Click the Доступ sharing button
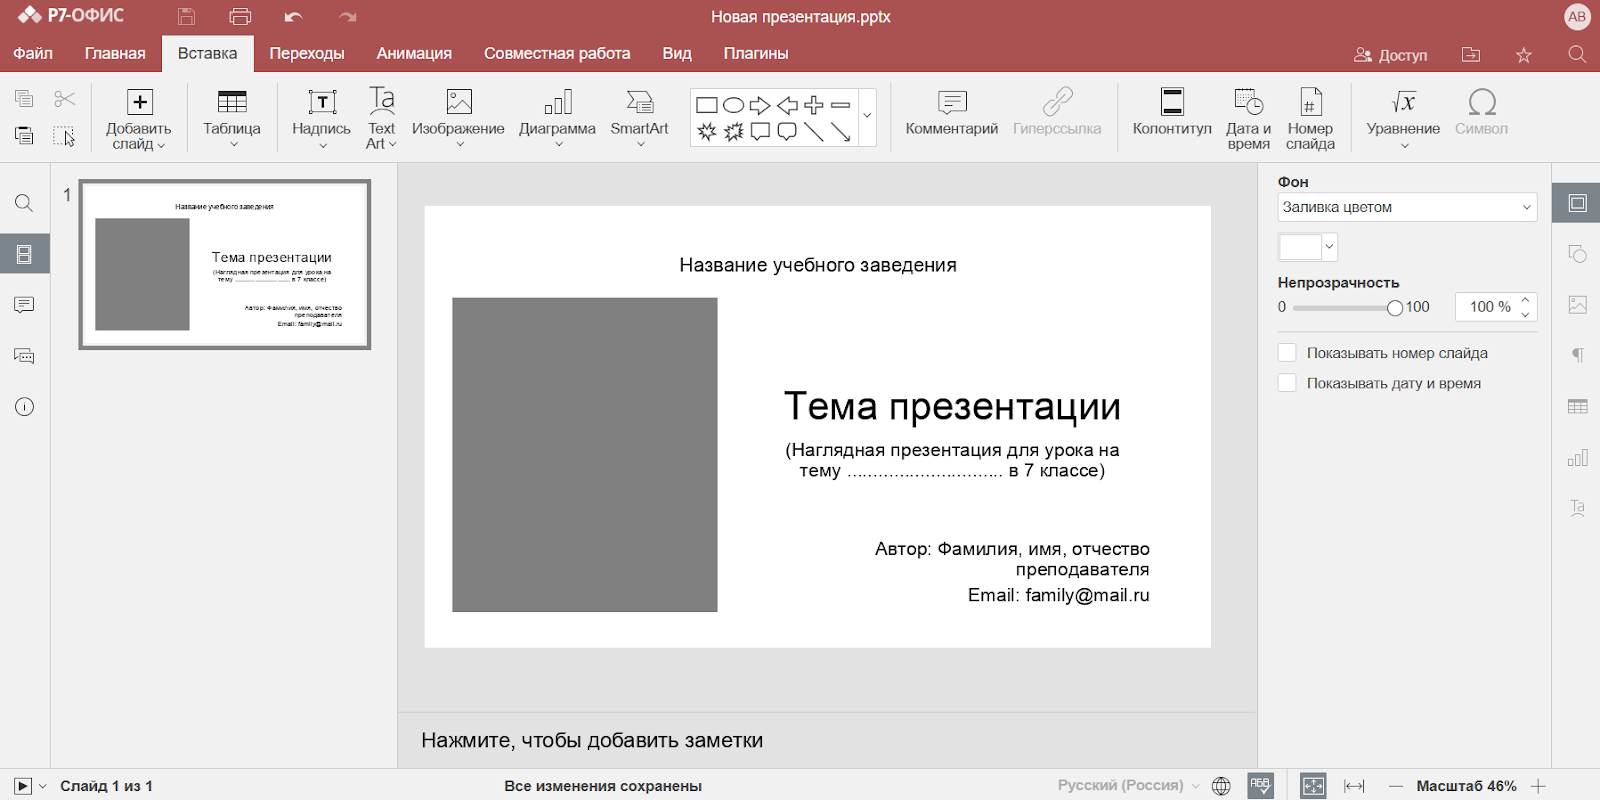 tap(1391, 55)
